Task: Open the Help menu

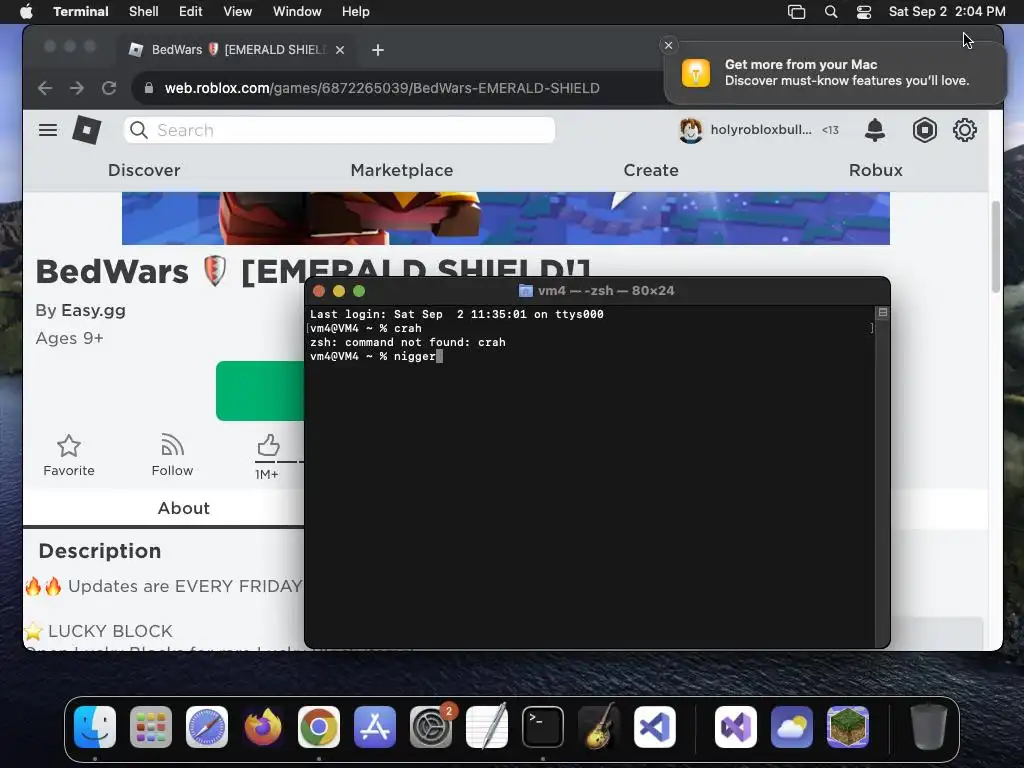Action: click(355, 11)
